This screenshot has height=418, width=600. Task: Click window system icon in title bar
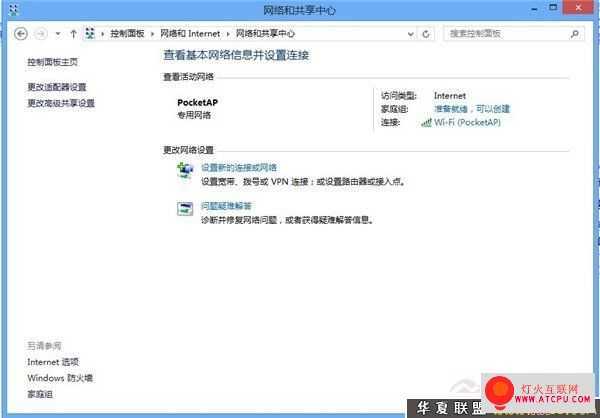[13, 10]
